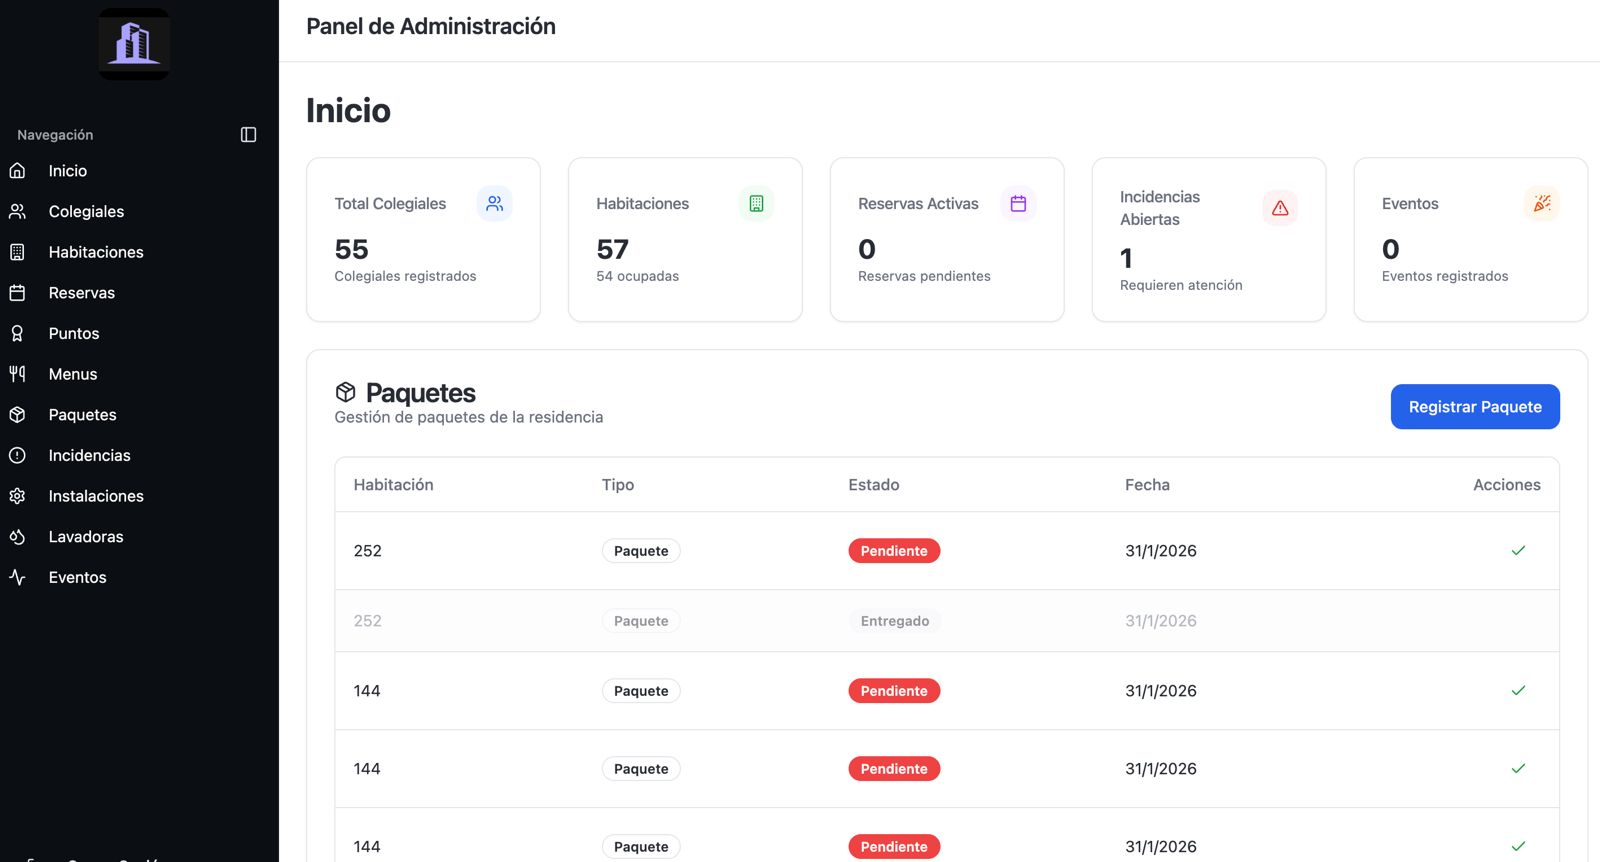The image size is (1600, 862).
Task: Click the award ribbon icon beside Puntos
Action: tap(17, 334)
